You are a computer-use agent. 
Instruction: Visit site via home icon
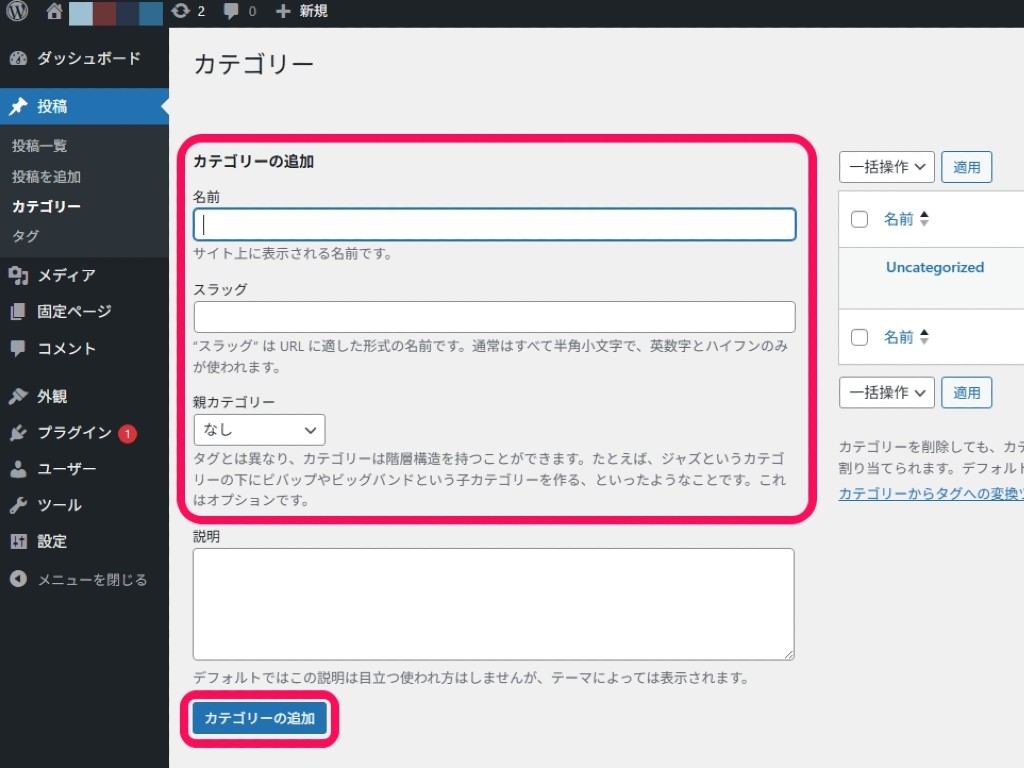point(54,11)
